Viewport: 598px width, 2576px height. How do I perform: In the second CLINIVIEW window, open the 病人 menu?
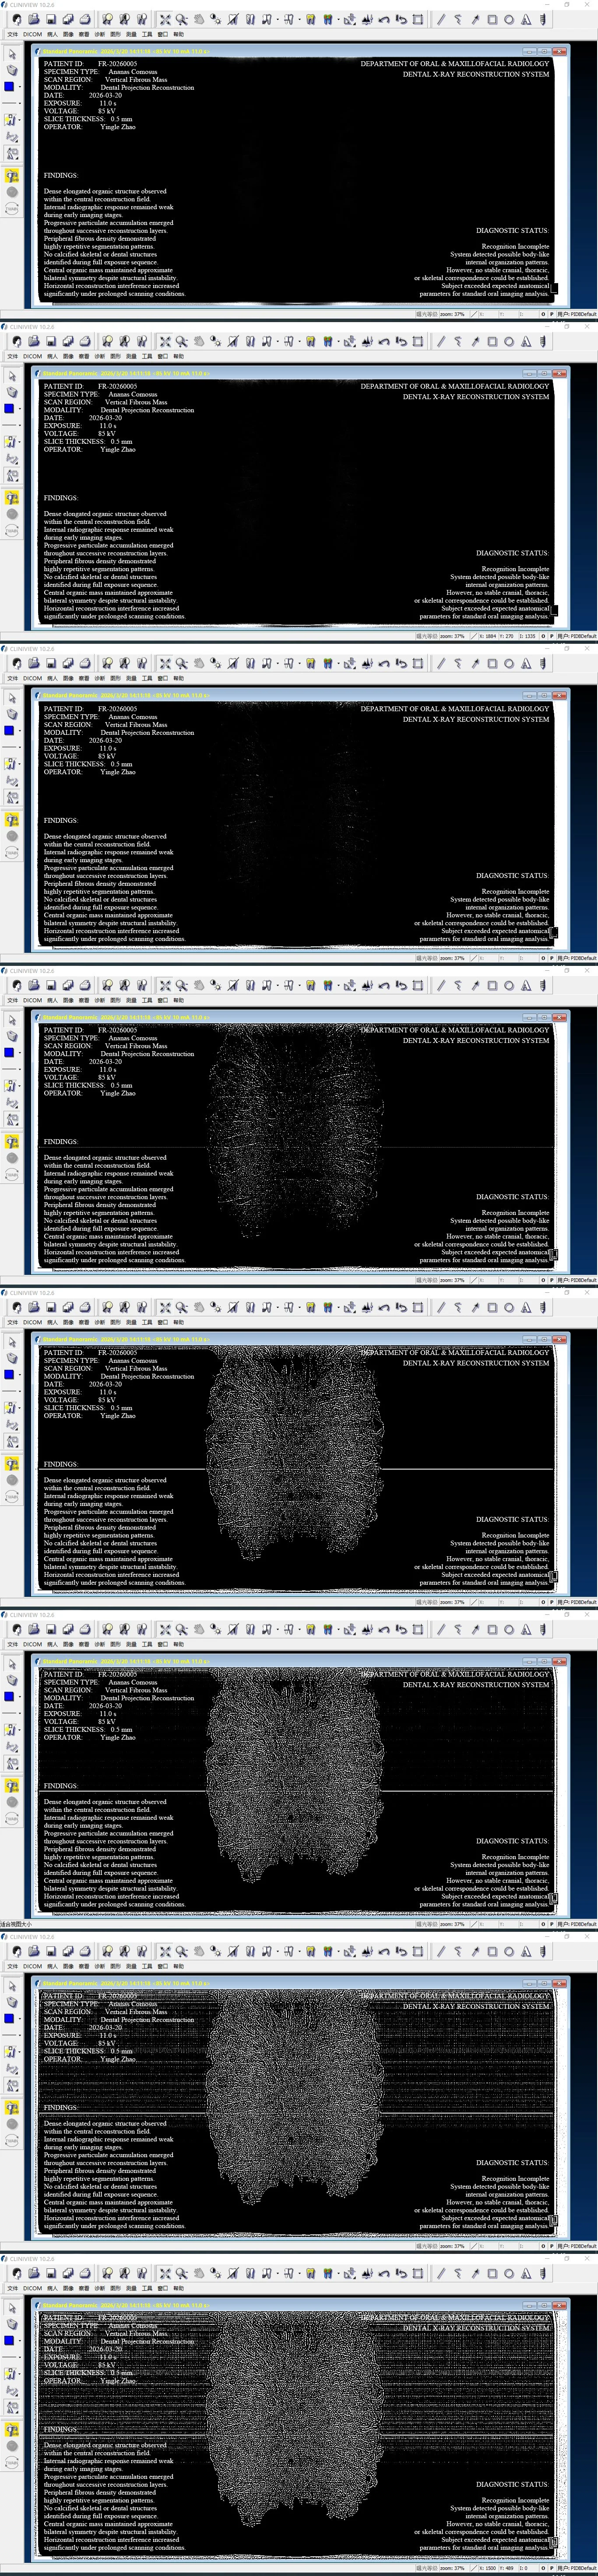(52, 356)
